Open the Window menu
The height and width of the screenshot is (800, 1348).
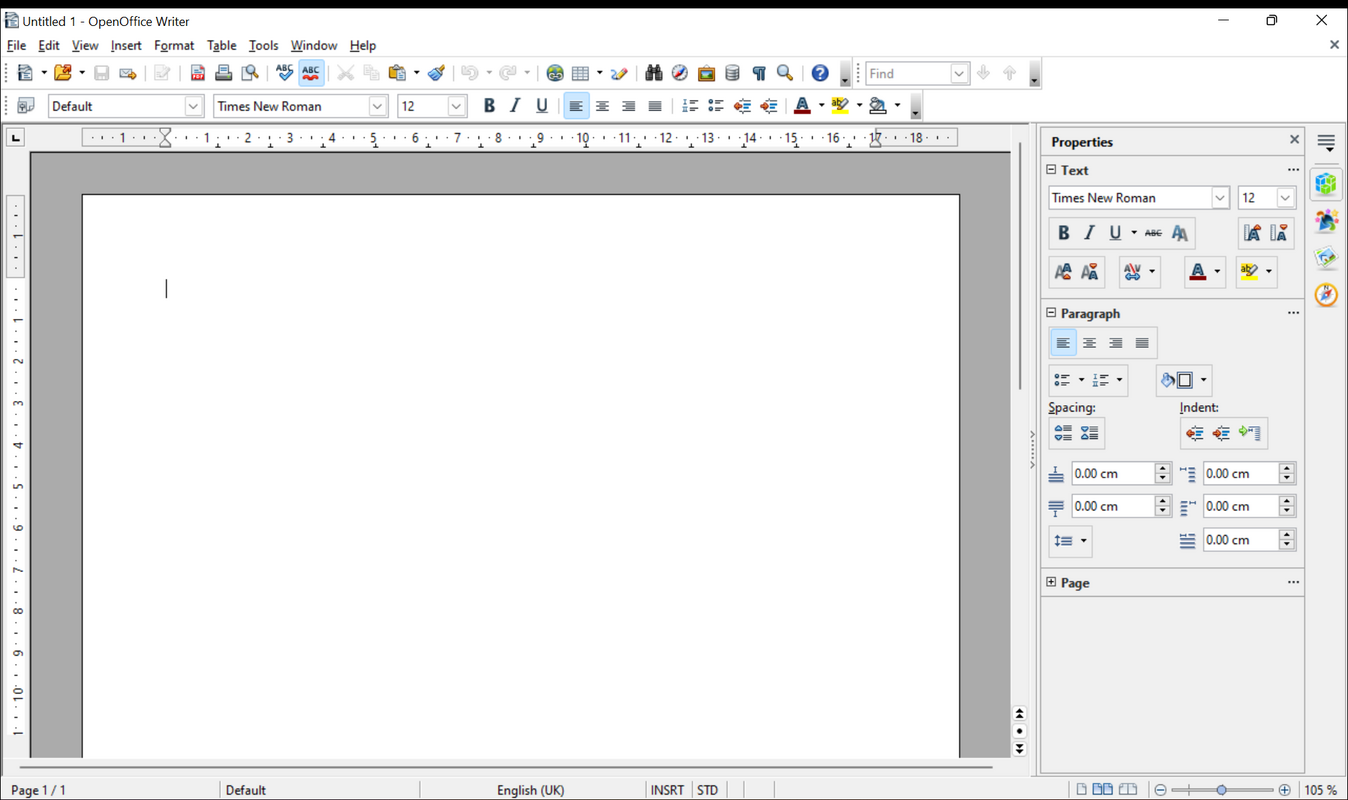pos(314,45)
